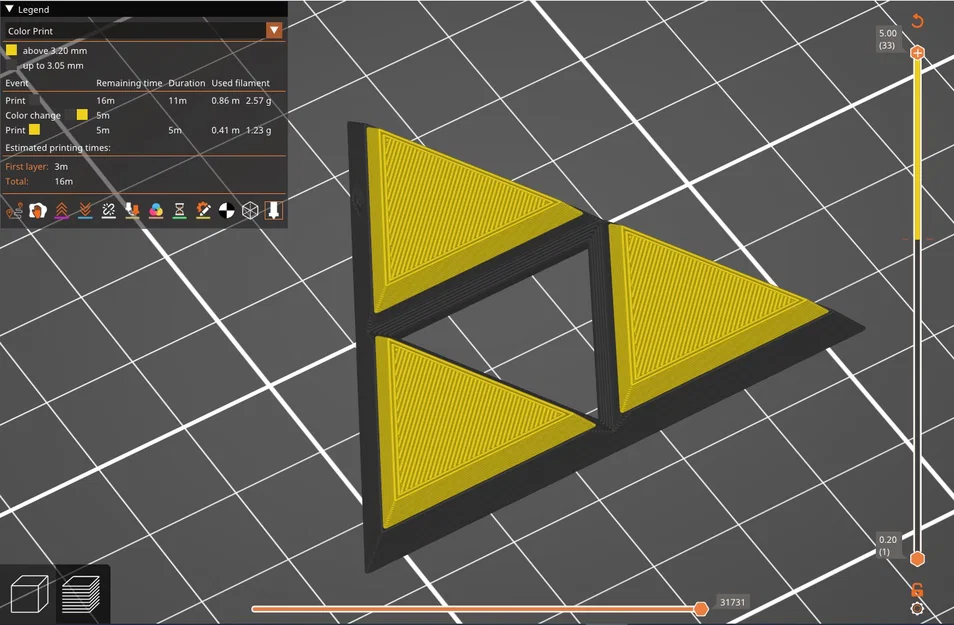The image size is (954, 625).
Task: Click the 'Duration' column header
Action: pyautogui.click(x=187, y=83)
